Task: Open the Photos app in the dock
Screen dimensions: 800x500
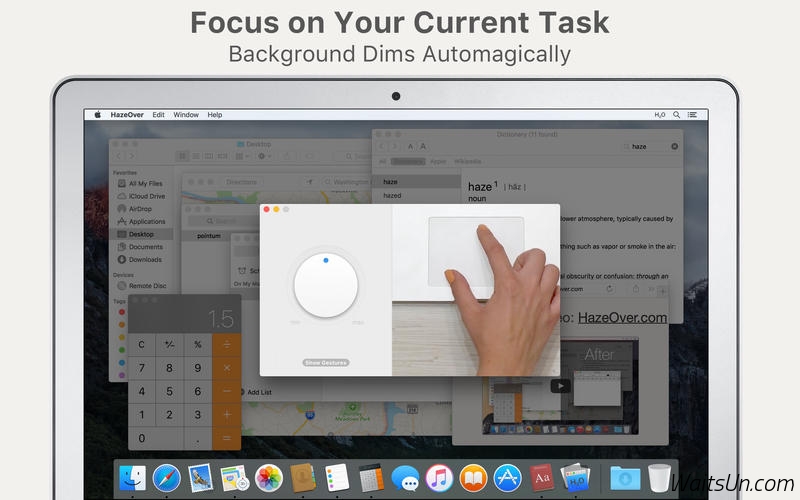Action: tap(268, 478)
